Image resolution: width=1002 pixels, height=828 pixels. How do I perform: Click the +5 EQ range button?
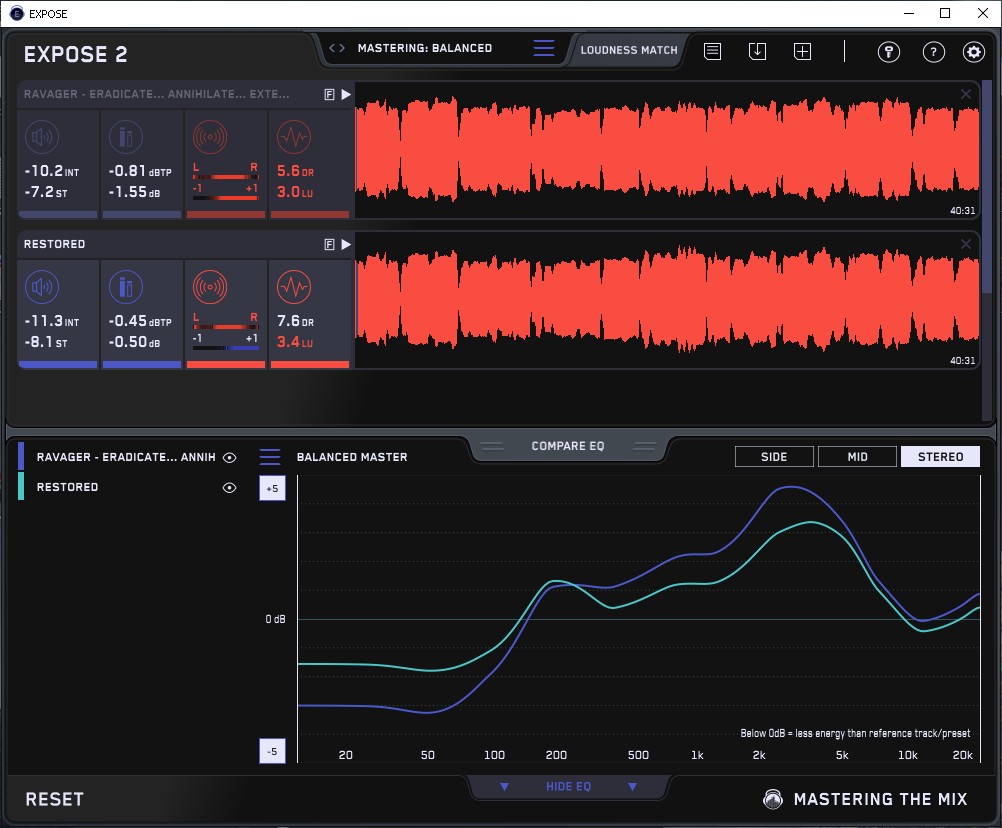click(272, 488)
